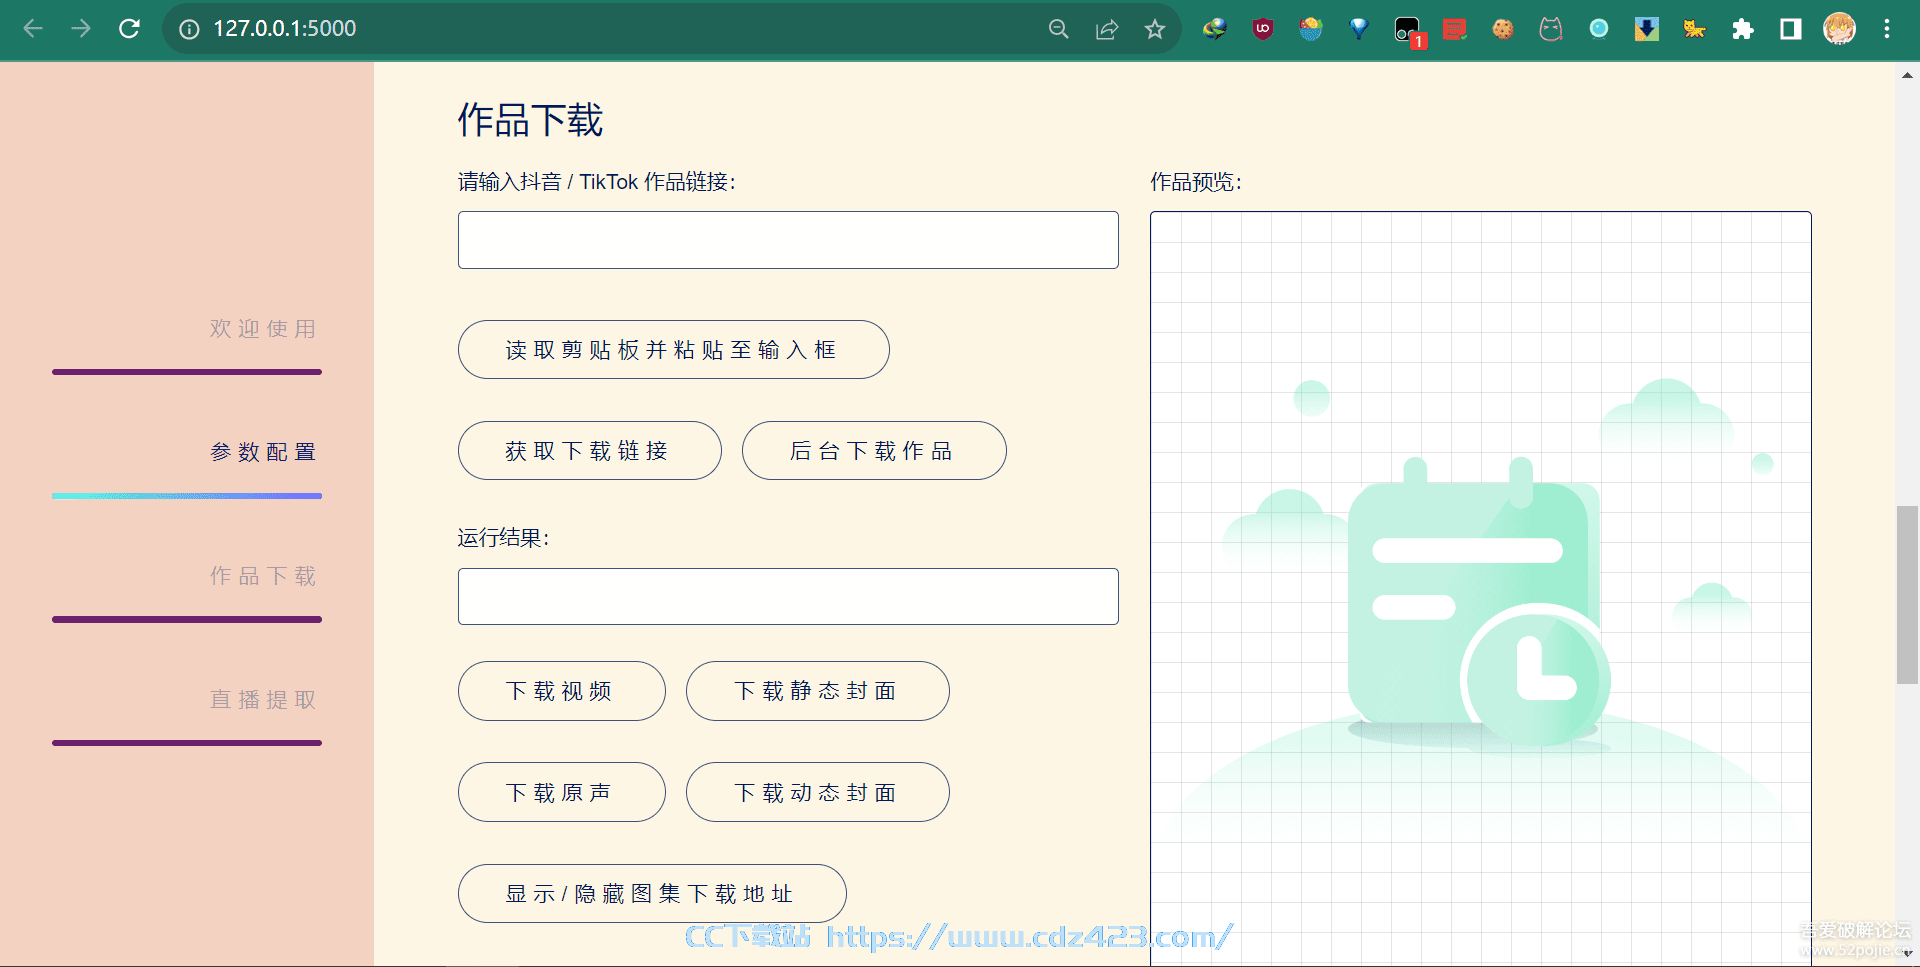Viewport: 1920px width, 967px height.
Task: Click the 显示/隐藏图集下载地址 button
Action: (652, 893)
